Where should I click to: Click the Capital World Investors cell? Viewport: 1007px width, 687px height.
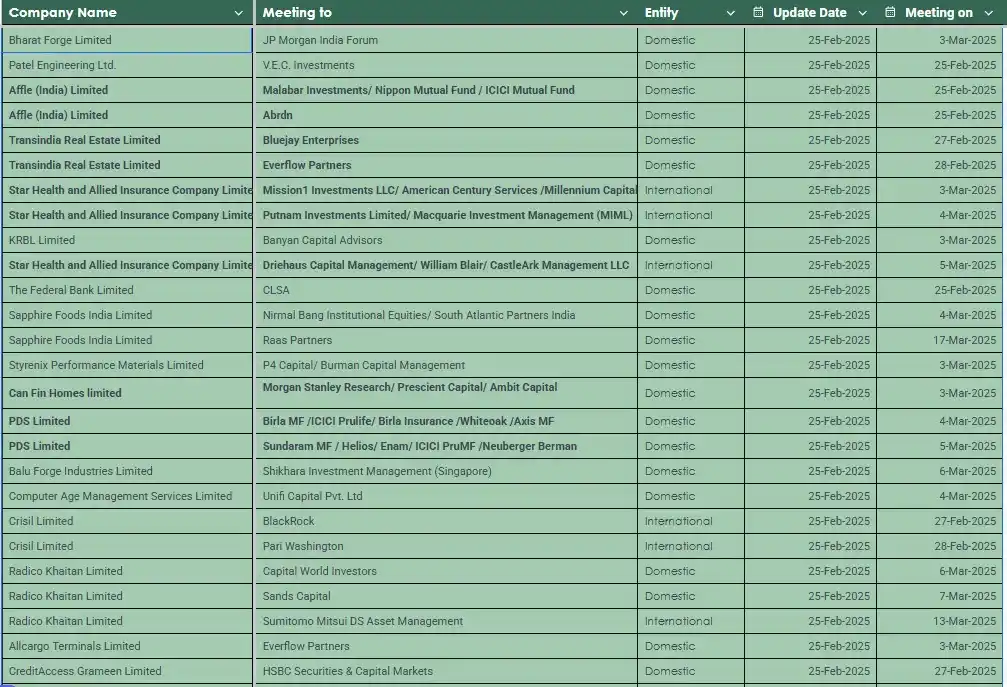click(x=446, y=571)
